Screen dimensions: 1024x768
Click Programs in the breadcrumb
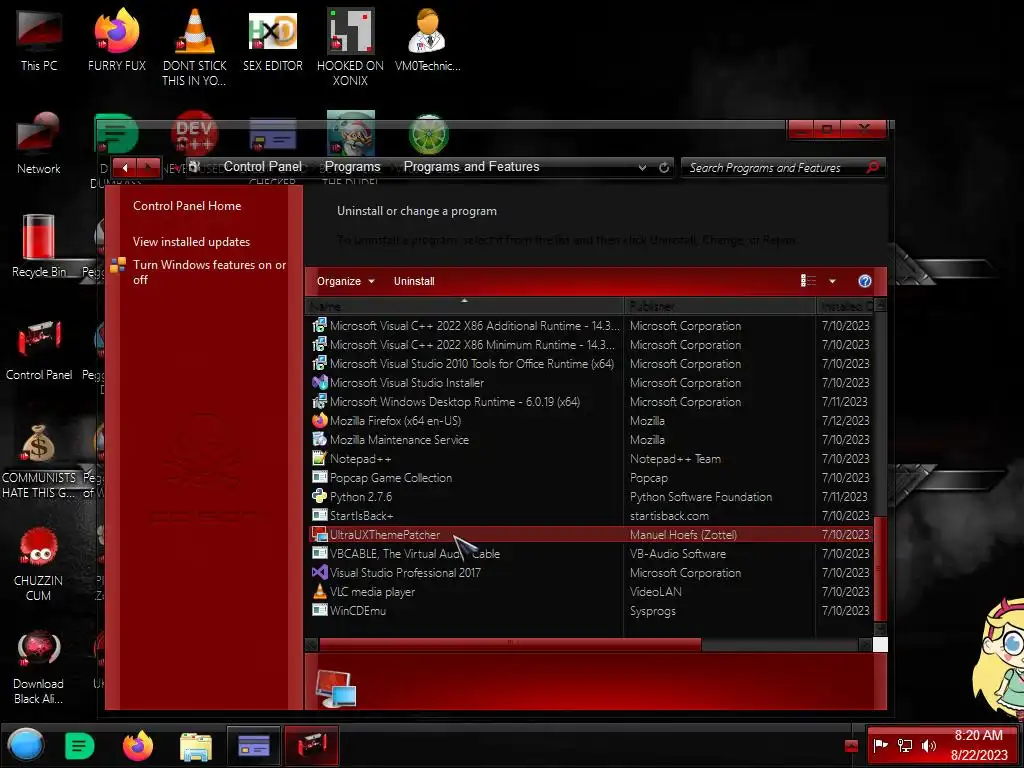pyautogui.click(x=353, y=167)
